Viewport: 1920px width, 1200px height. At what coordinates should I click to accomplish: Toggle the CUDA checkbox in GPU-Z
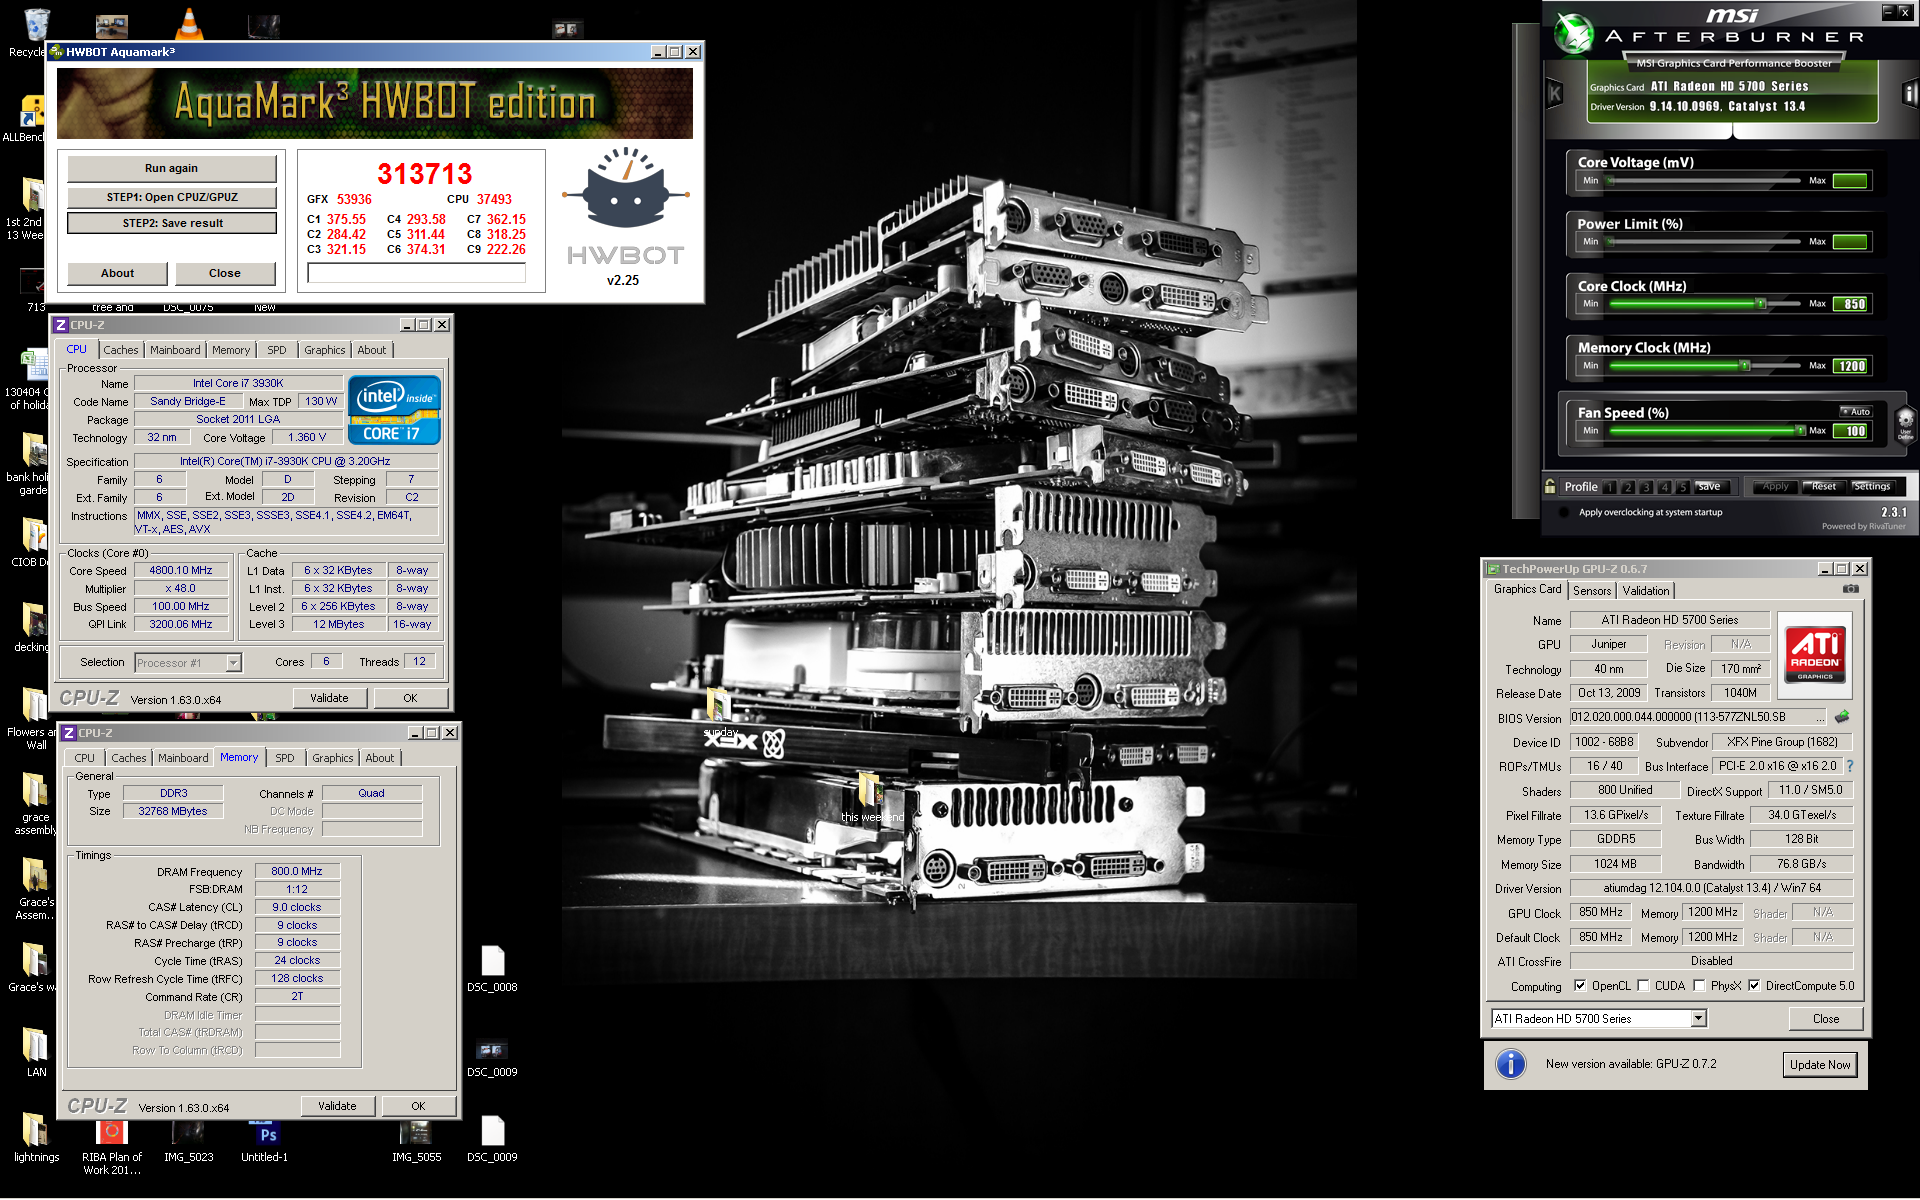1643,986
